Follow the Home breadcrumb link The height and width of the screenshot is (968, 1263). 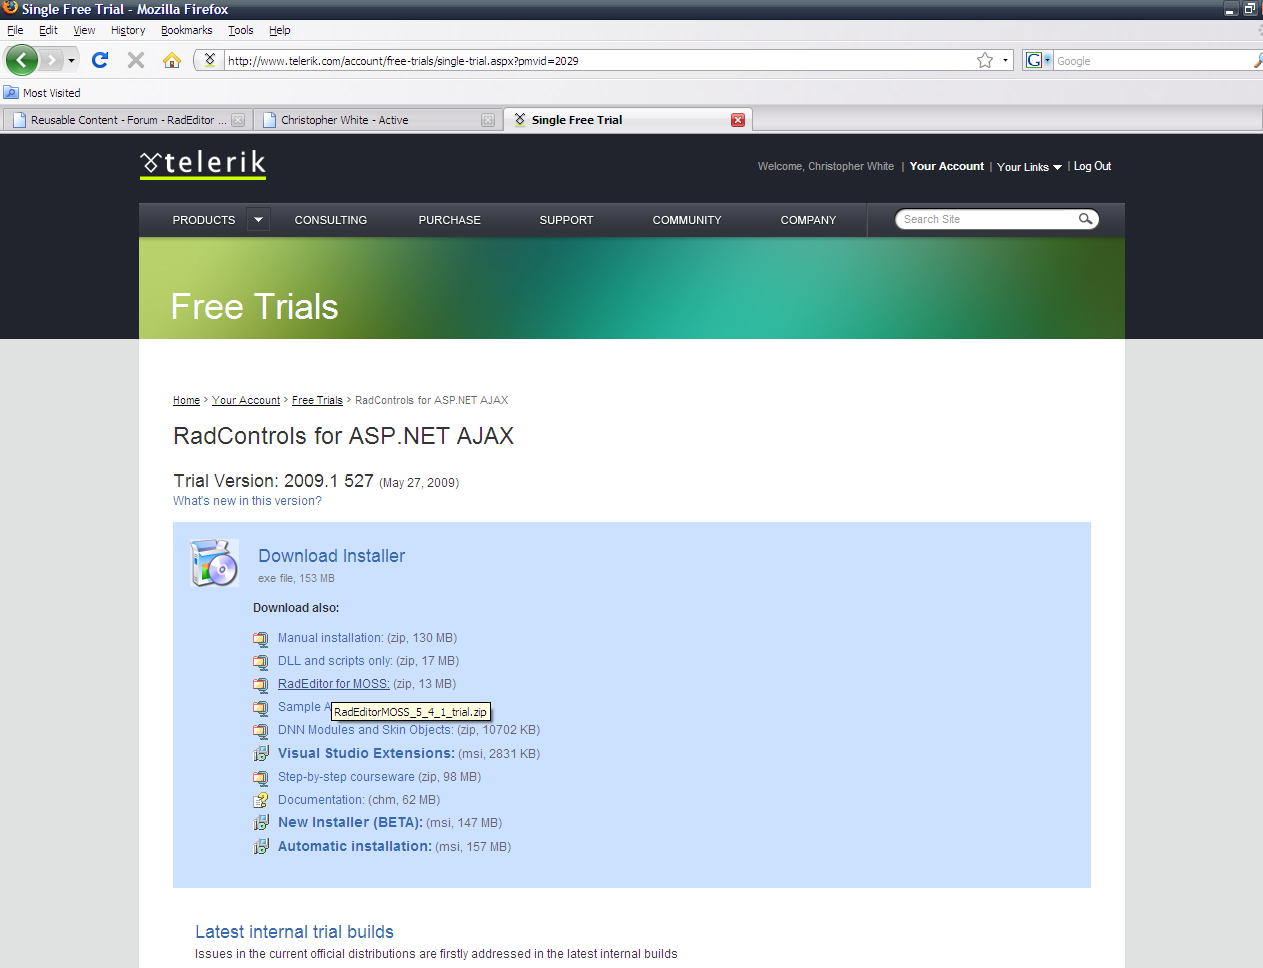tap(186, 400)
